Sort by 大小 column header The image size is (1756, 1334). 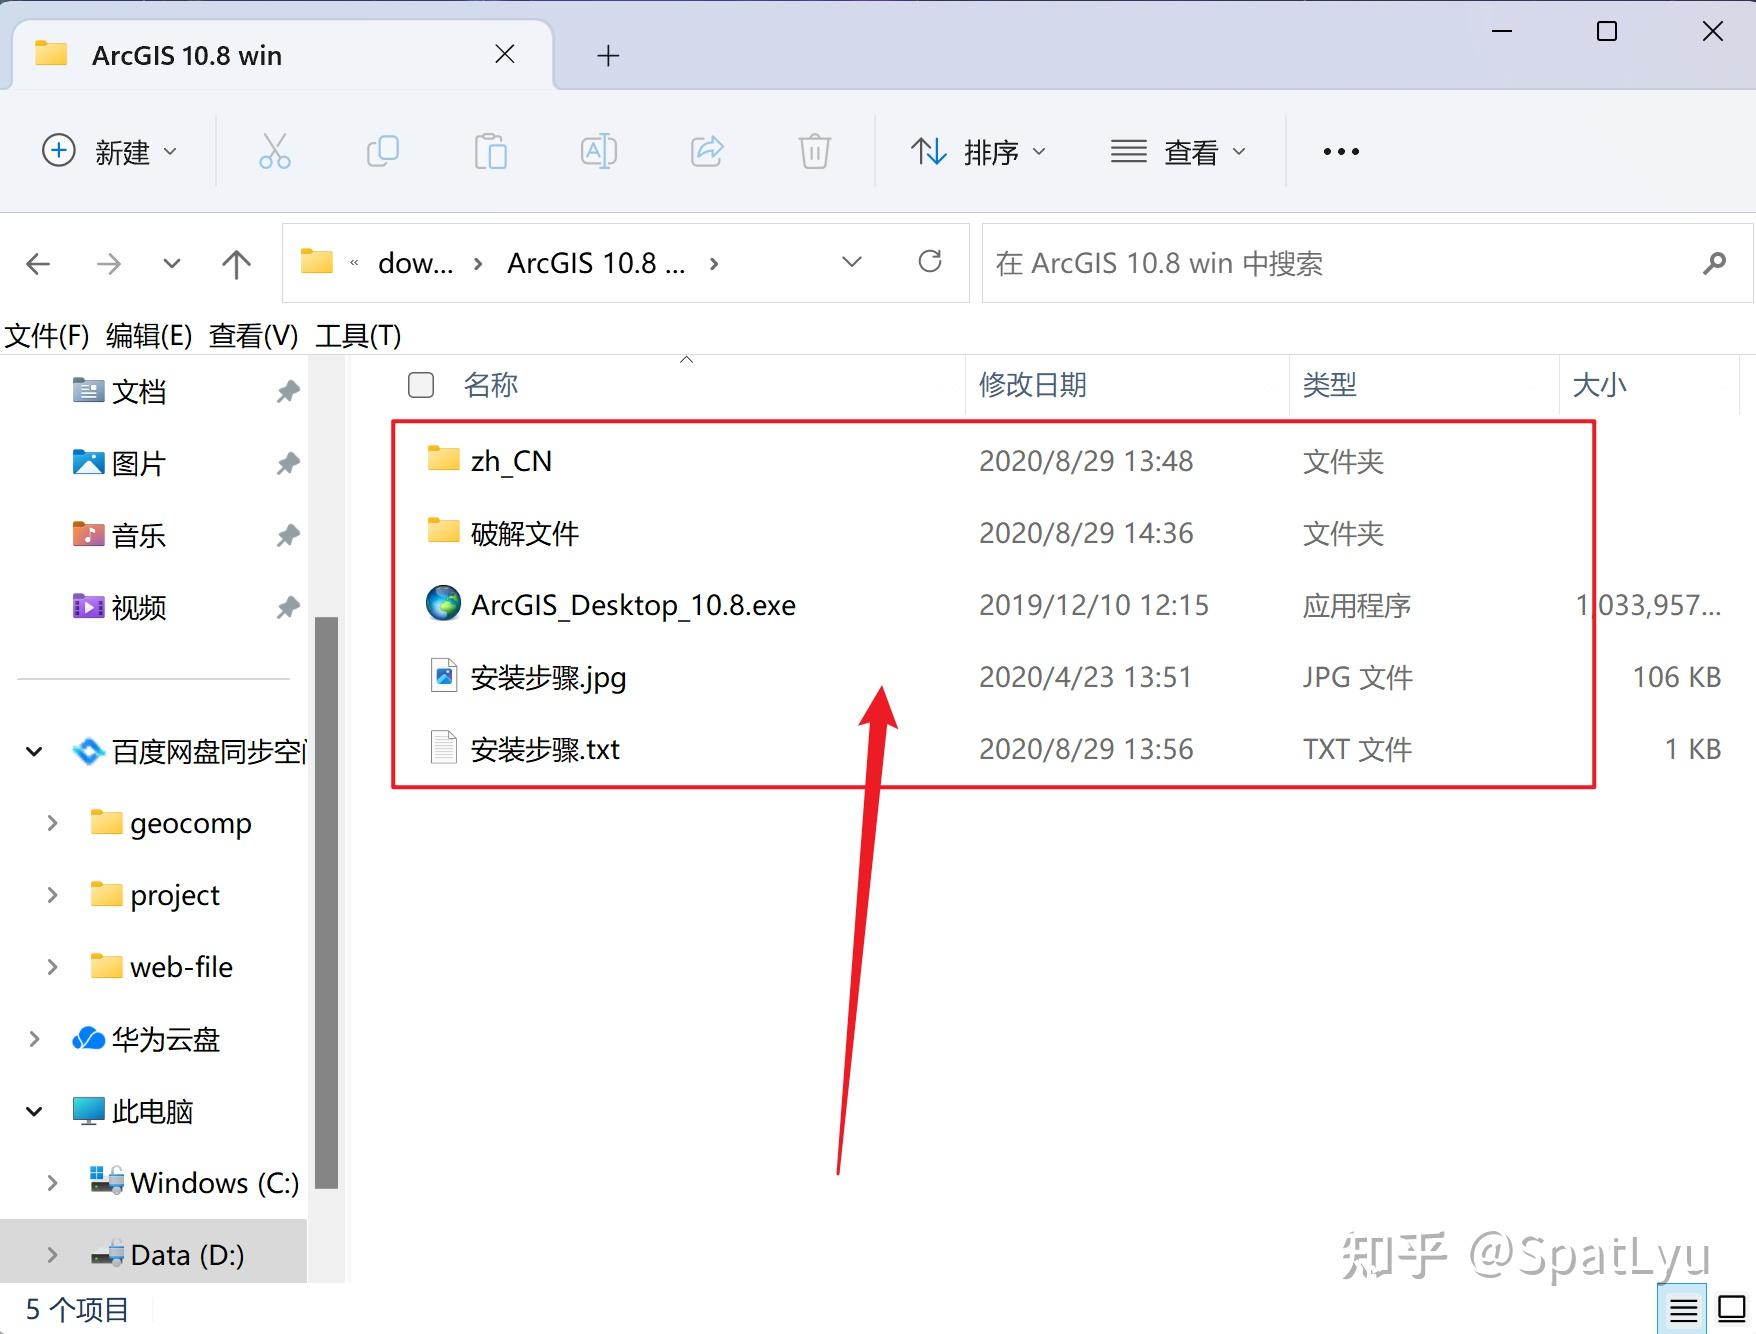[x=1599, y=385]
